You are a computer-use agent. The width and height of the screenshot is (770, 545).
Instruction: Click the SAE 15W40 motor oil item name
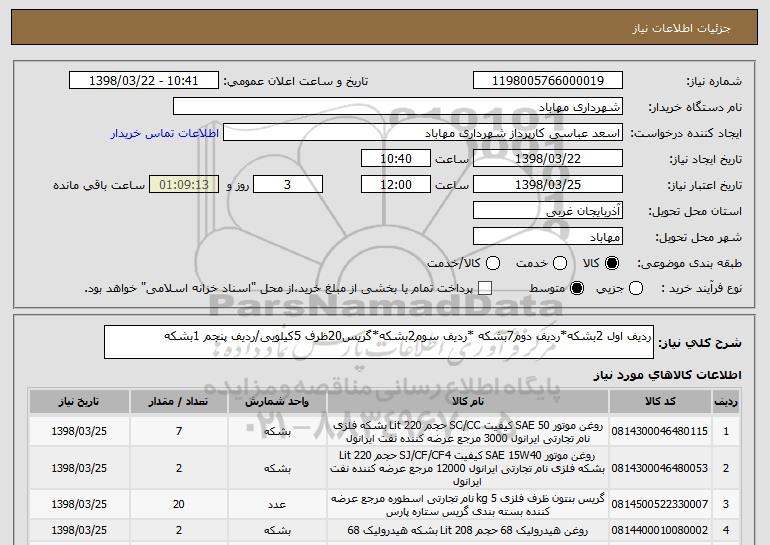click(x=468, y=468)
